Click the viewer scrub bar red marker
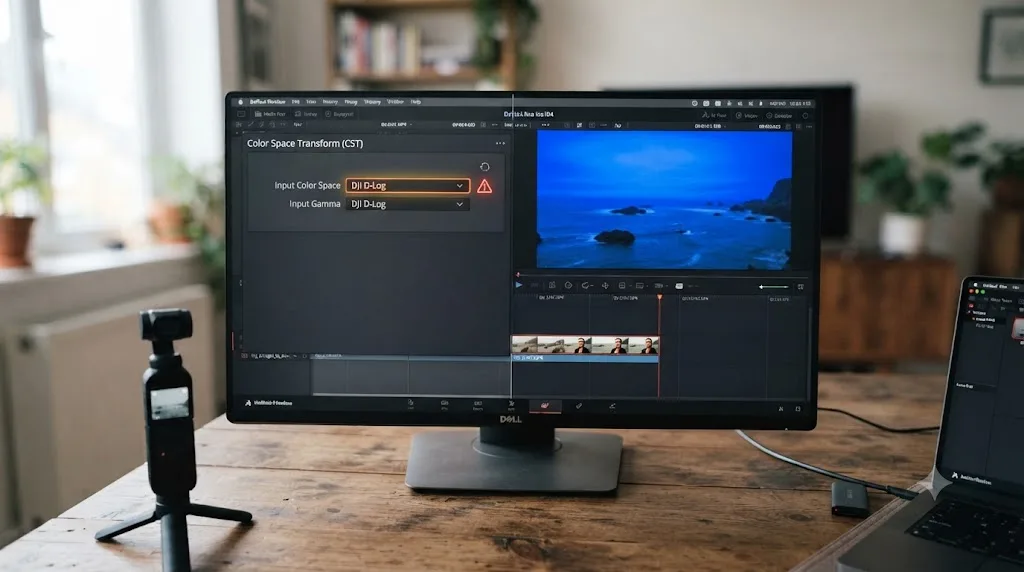The image size is (1024, 572). (518, 275)
